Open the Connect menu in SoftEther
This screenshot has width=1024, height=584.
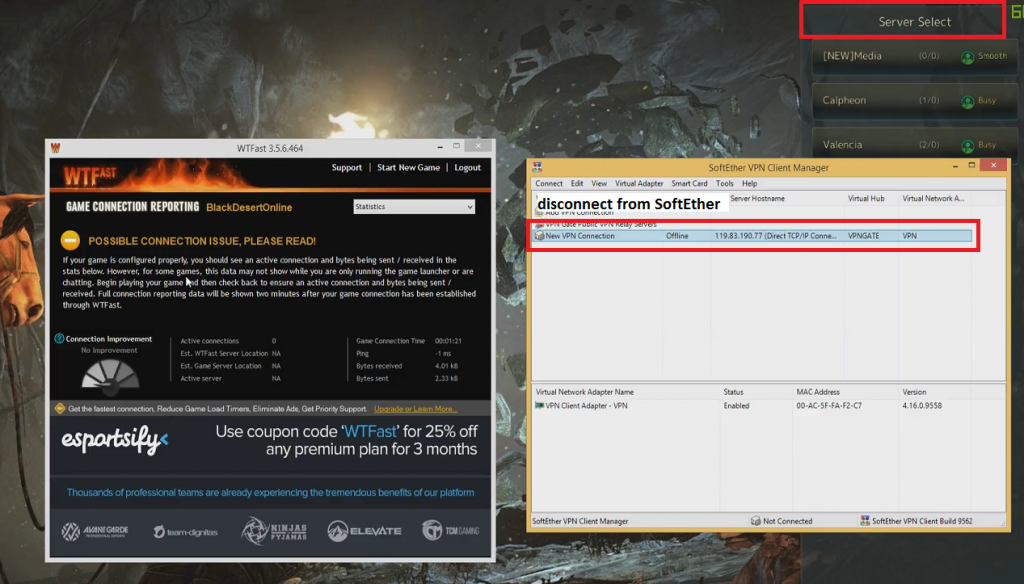pyautogui.click(x=549, y=184)
